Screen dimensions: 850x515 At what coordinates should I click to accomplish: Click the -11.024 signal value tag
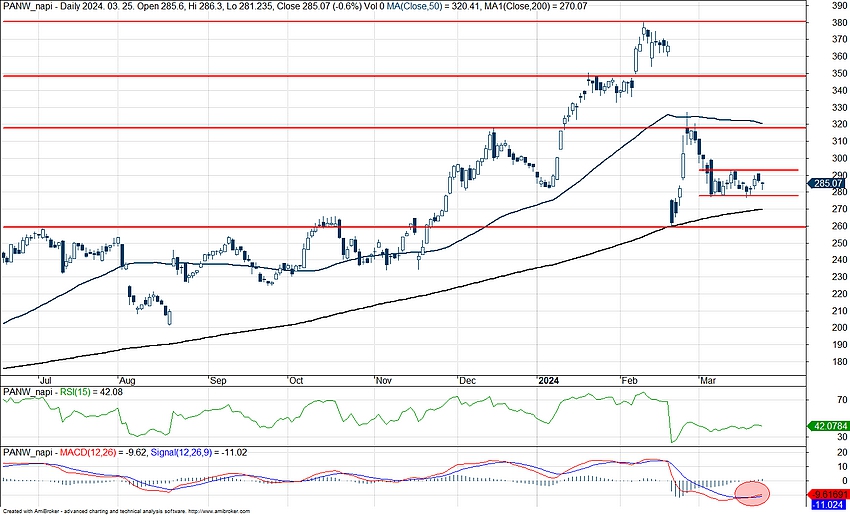pos(828,505)
